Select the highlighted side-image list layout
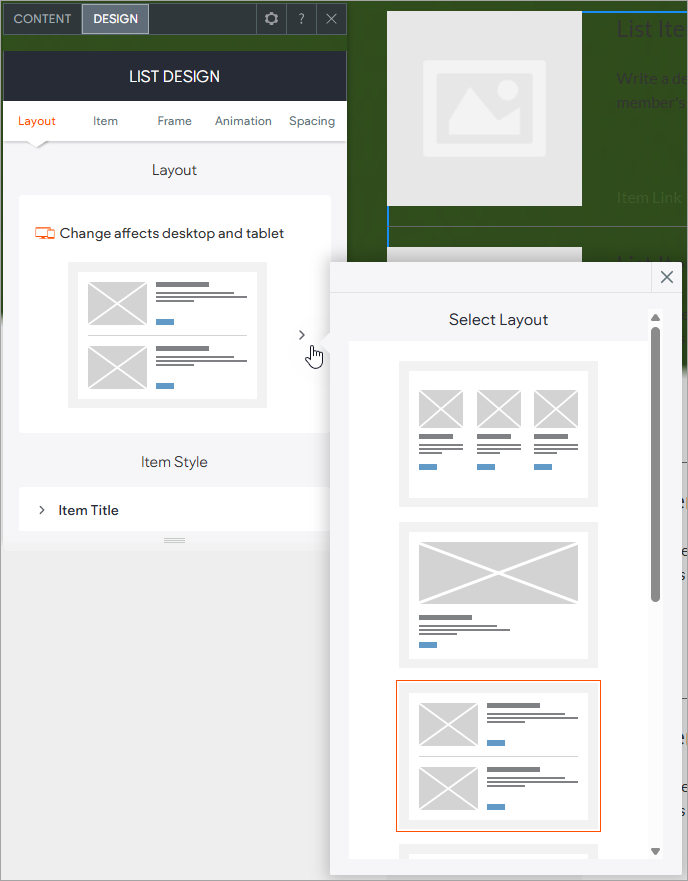Viewport: 688px width, 881px height. 498,756
